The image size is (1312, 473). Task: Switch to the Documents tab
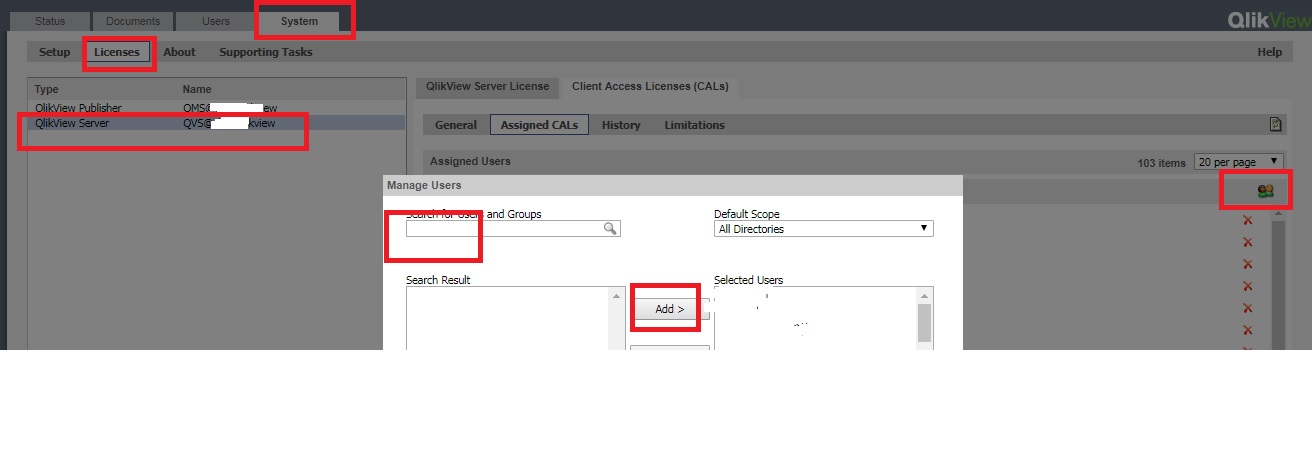pos(132,21)
